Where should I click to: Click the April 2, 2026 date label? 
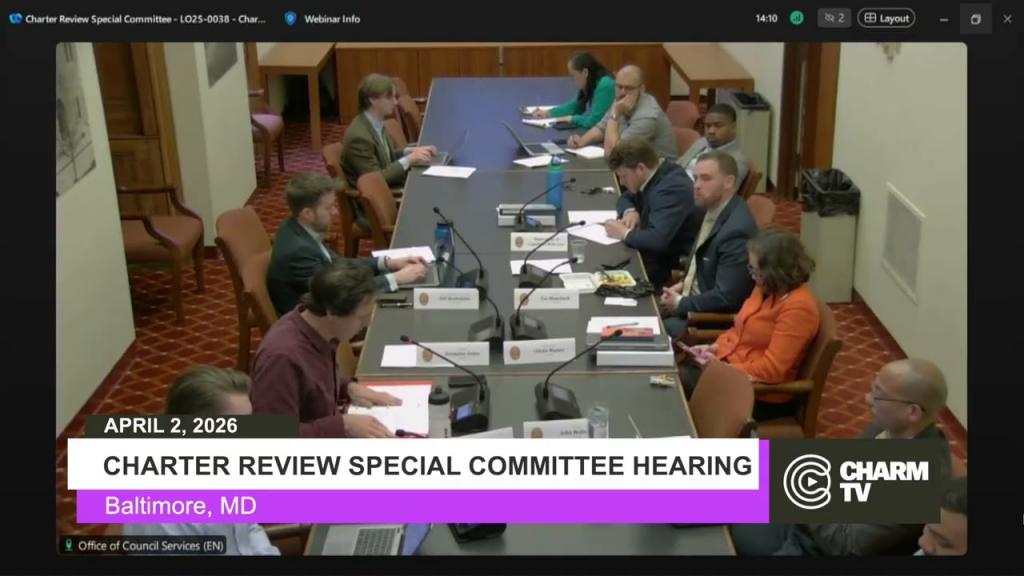coord(170,425)
